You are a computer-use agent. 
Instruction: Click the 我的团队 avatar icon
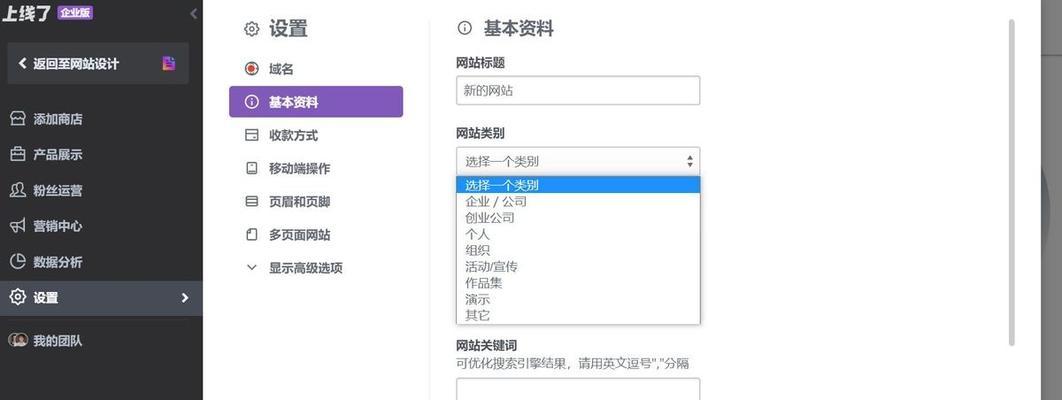tap(18, 340)
